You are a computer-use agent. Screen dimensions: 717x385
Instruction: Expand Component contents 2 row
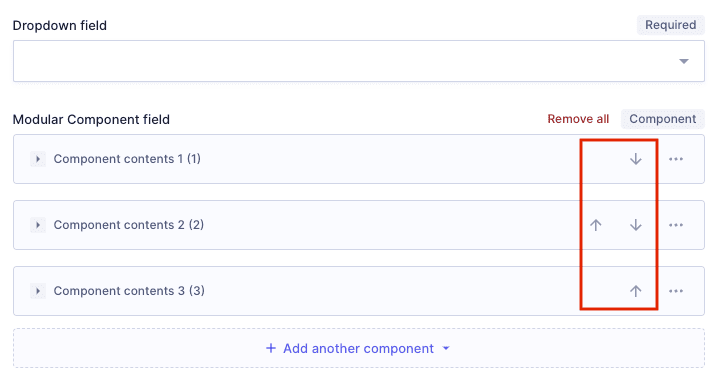pos(38,225)
